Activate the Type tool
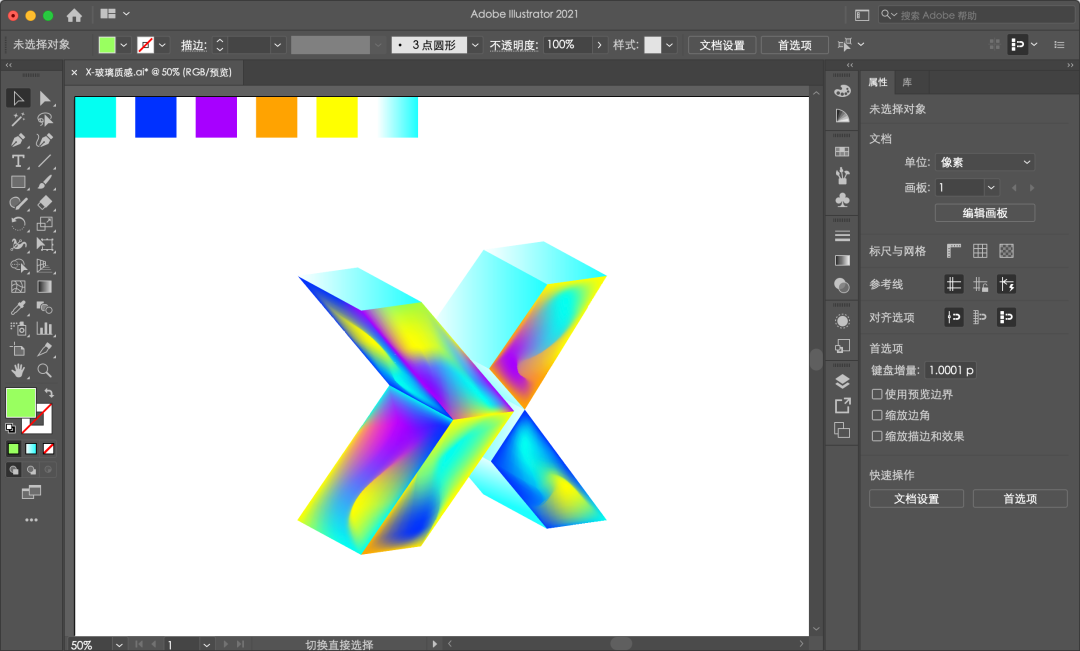Screen dimensions: 1080x651 tap(18, 161)
